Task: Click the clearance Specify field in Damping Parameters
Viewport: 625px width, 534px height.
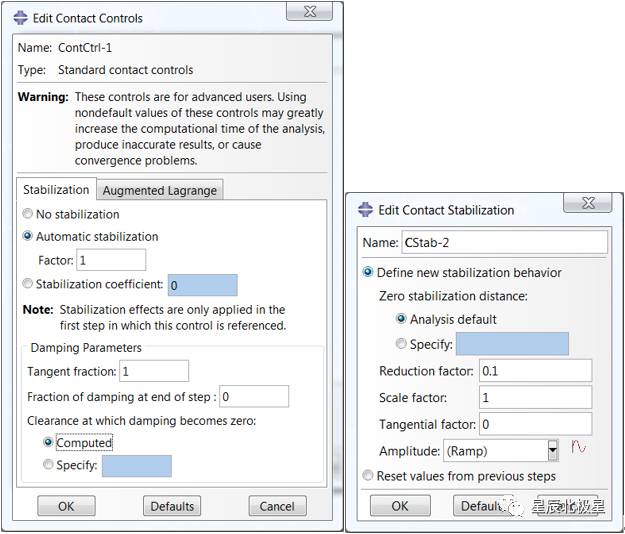Action: point(137,466)
